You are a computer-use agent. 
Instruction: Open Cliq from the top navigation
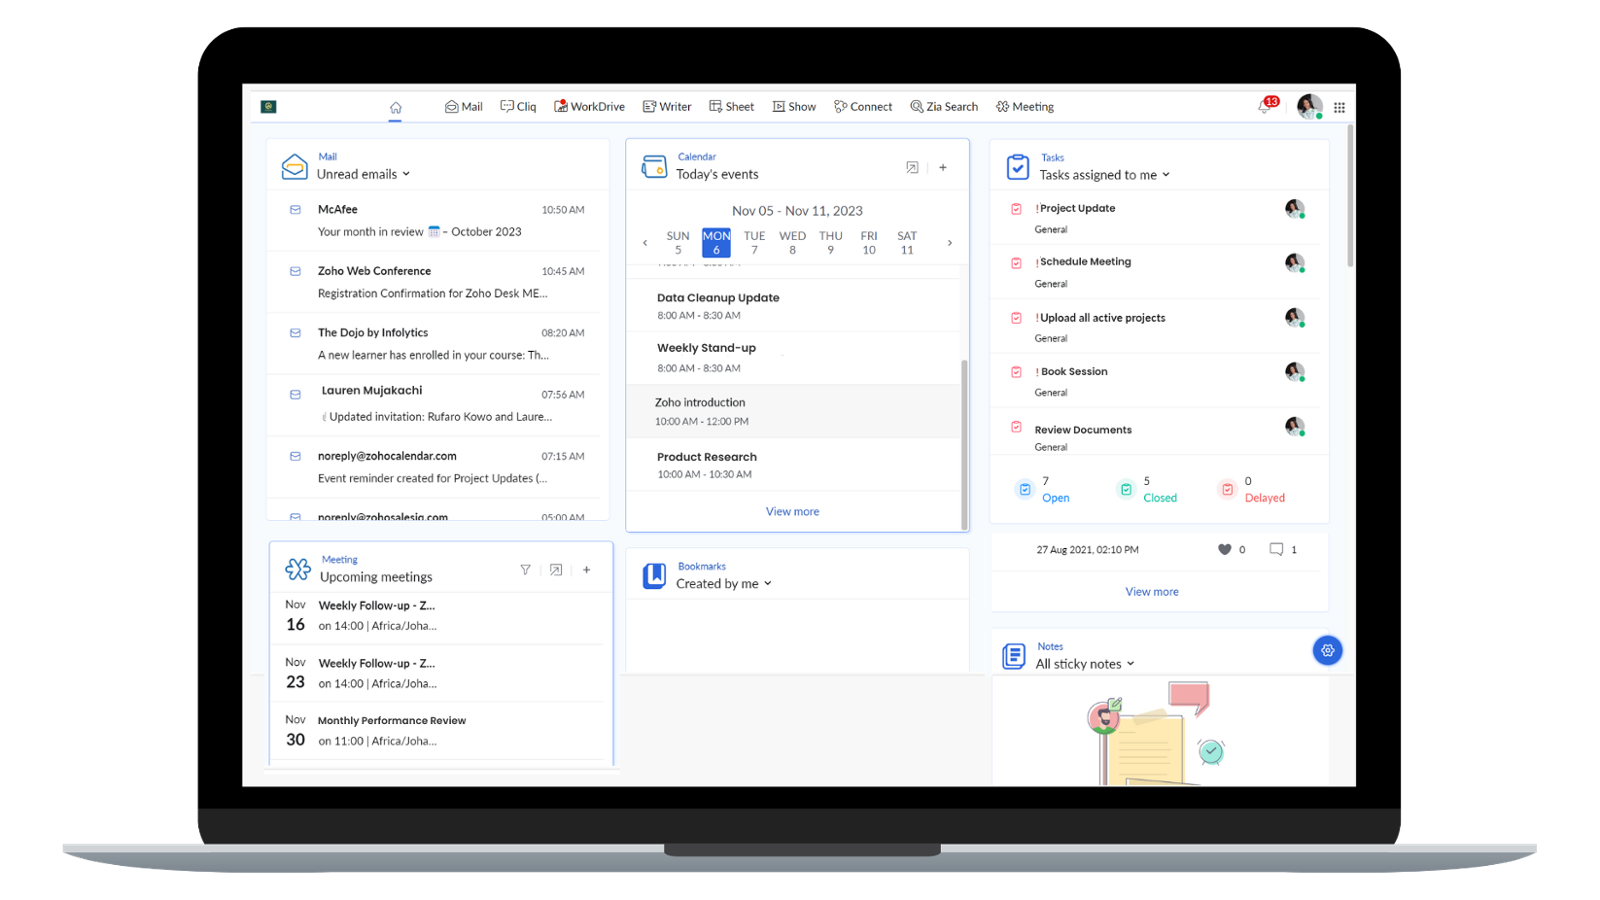518,107
